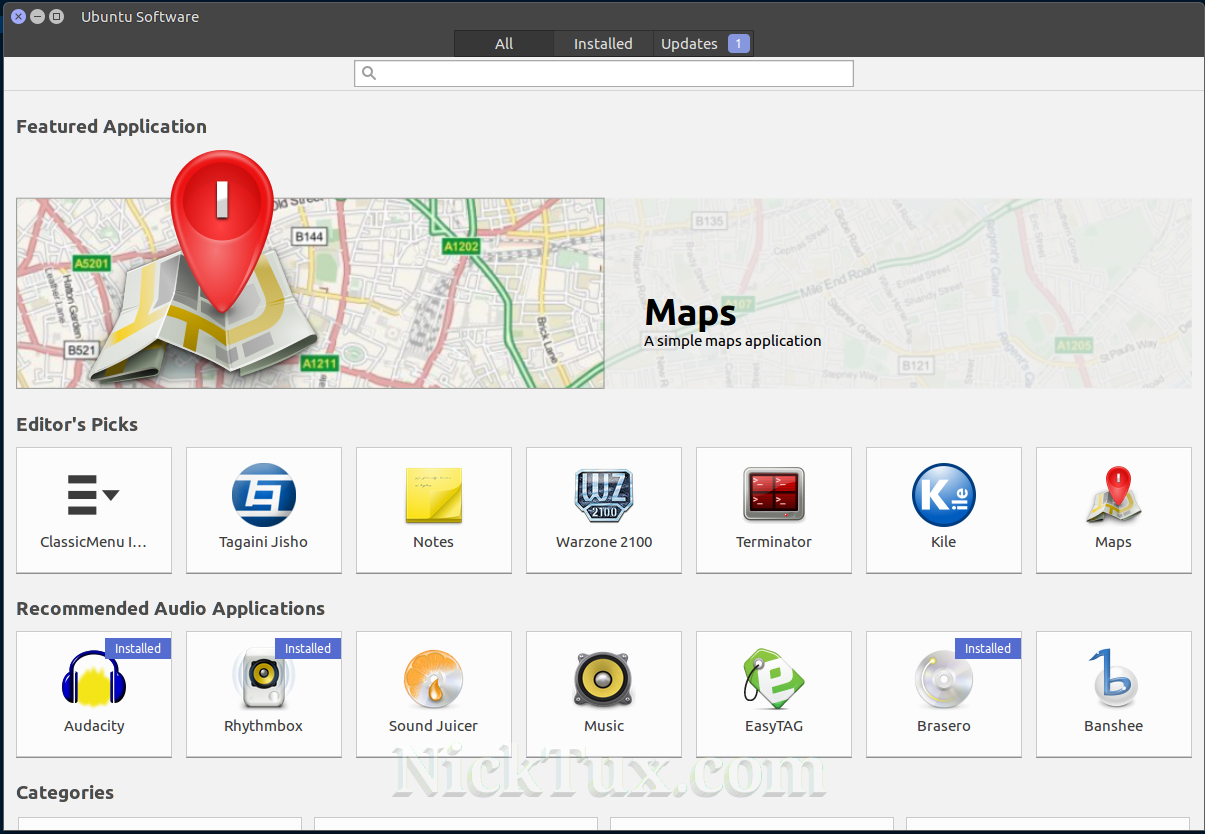Click the search magnifier icon

pos(368,73)
